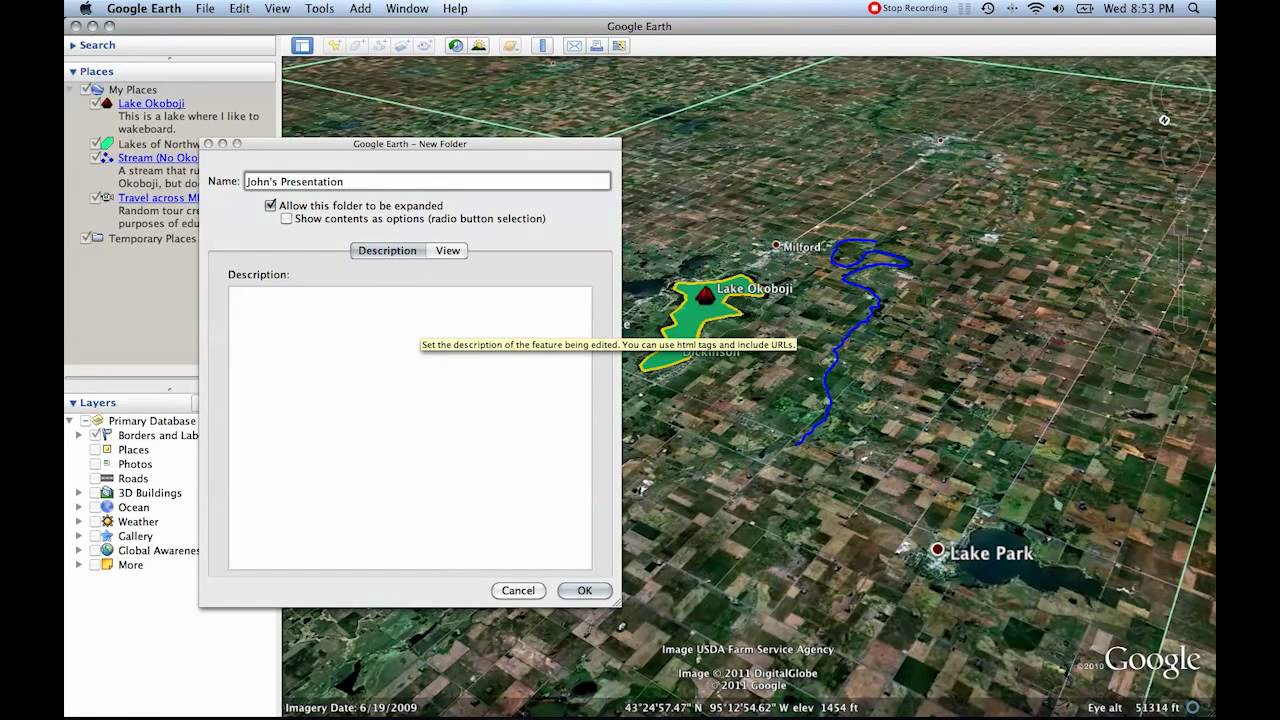Select the Add Image Overlay icon

[x=402, y=45]
